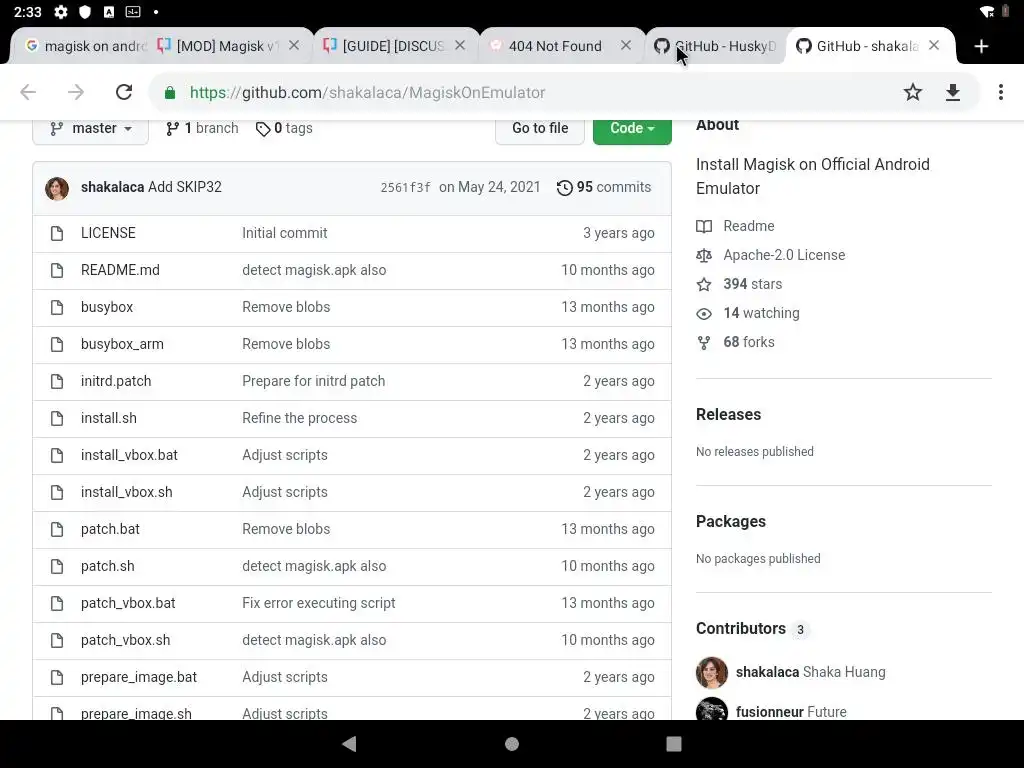Bookmark this page with the star icon
Viewport: 1024px width, 768px height.
point(912,92)
